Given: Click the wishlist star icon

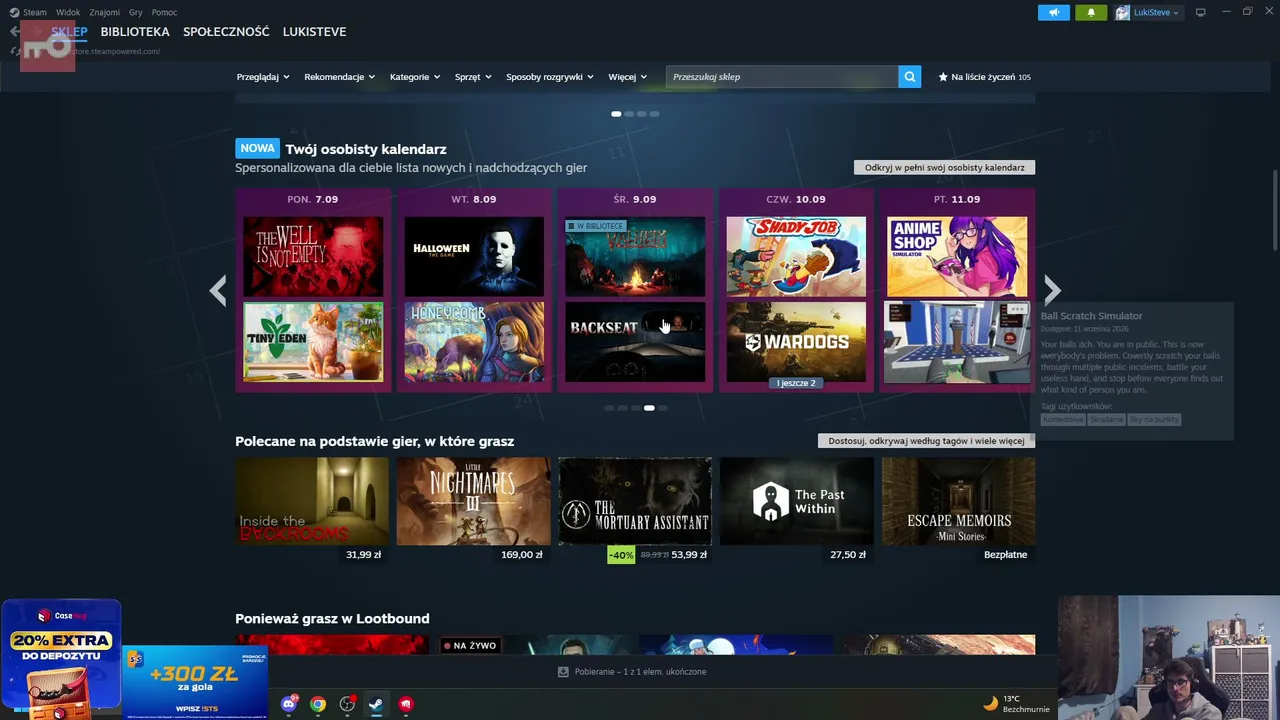Looking at the screenshot, I should (x=943, y=77).
